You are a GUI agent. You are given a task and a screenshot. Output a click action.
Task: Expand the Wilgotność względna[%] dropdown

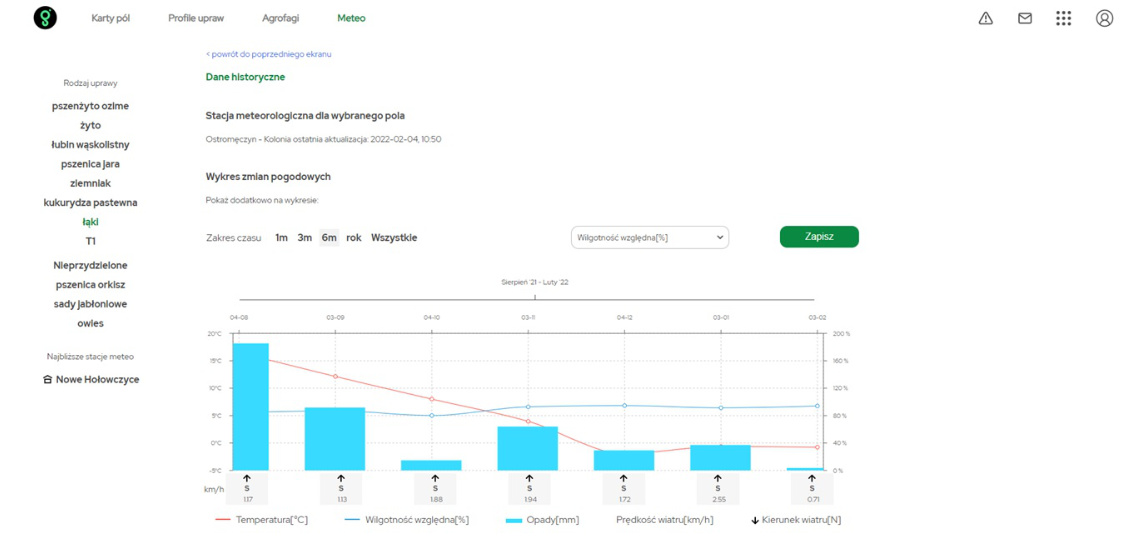coord(649,238)
